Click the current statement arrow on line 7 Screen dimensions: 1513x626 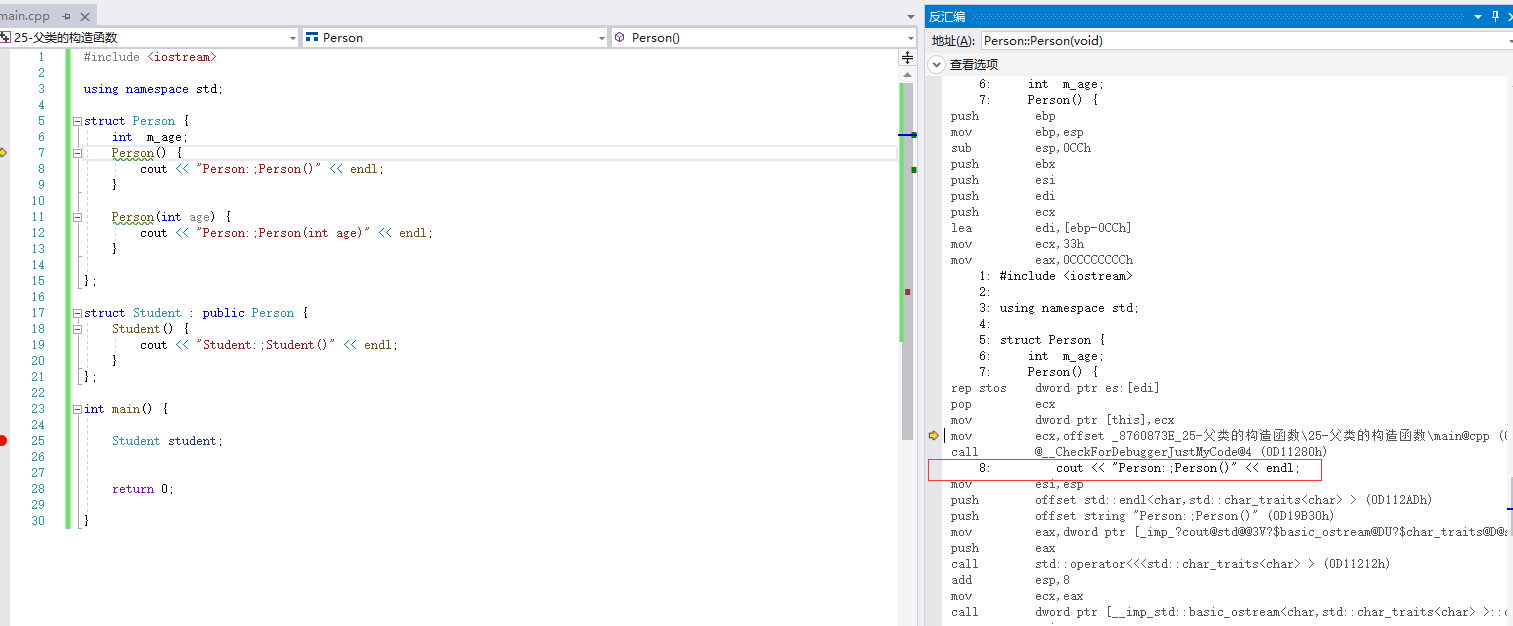4,153
